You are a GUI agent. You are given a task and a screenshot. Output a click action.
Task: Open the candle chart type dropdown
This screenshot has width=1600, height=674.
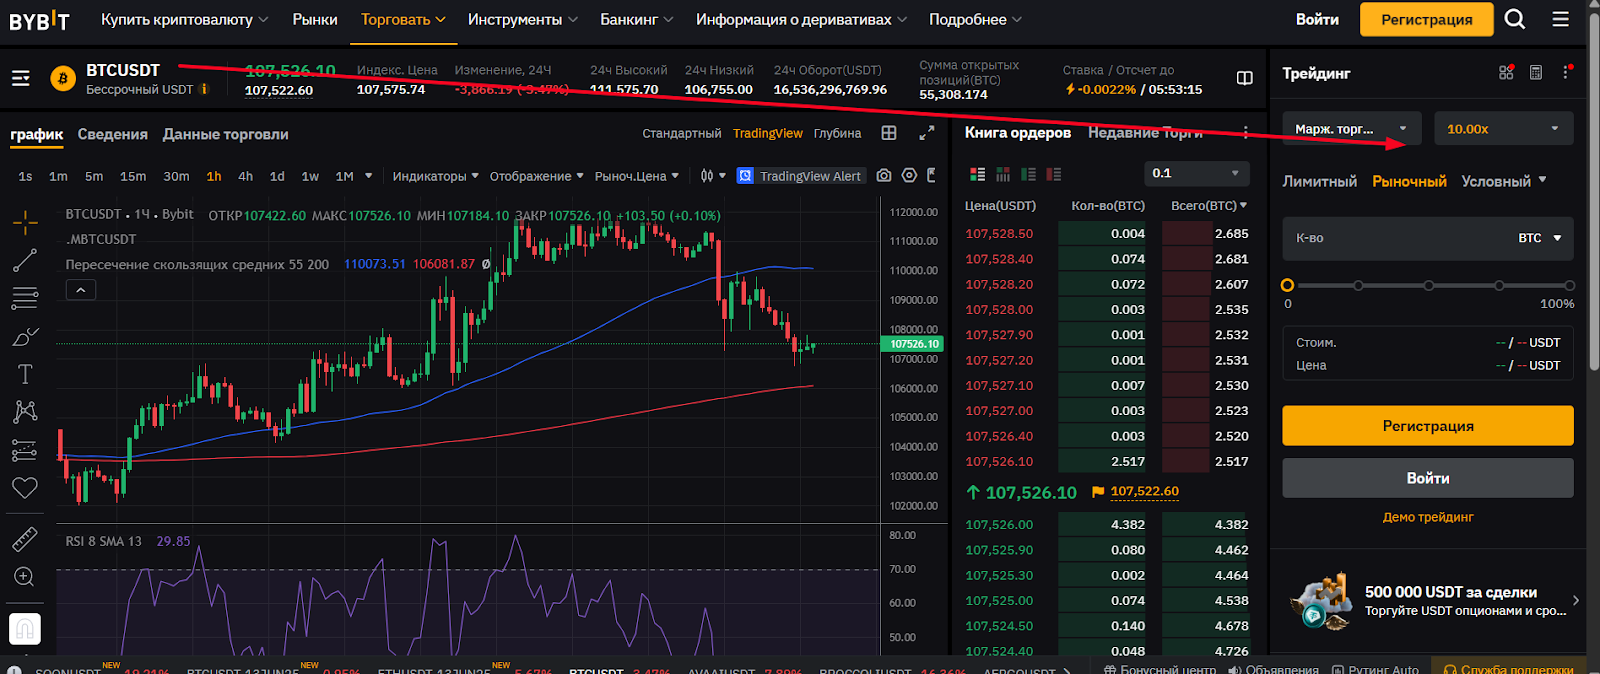click(x=713, y=176)
